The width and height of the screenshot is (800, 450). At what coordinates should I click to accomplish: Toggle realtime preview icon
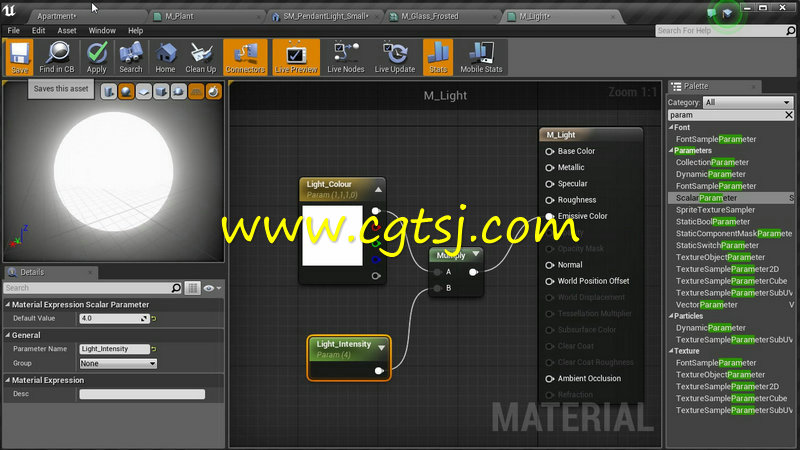[x=213, y=92]
